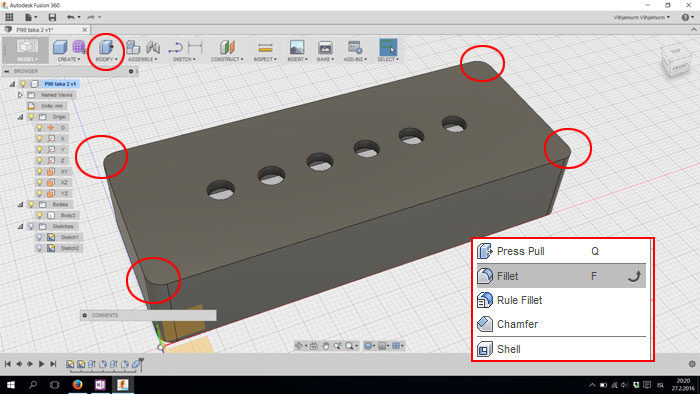
Task: Open the user account dropdown
Action: click(x=642, y=17)
